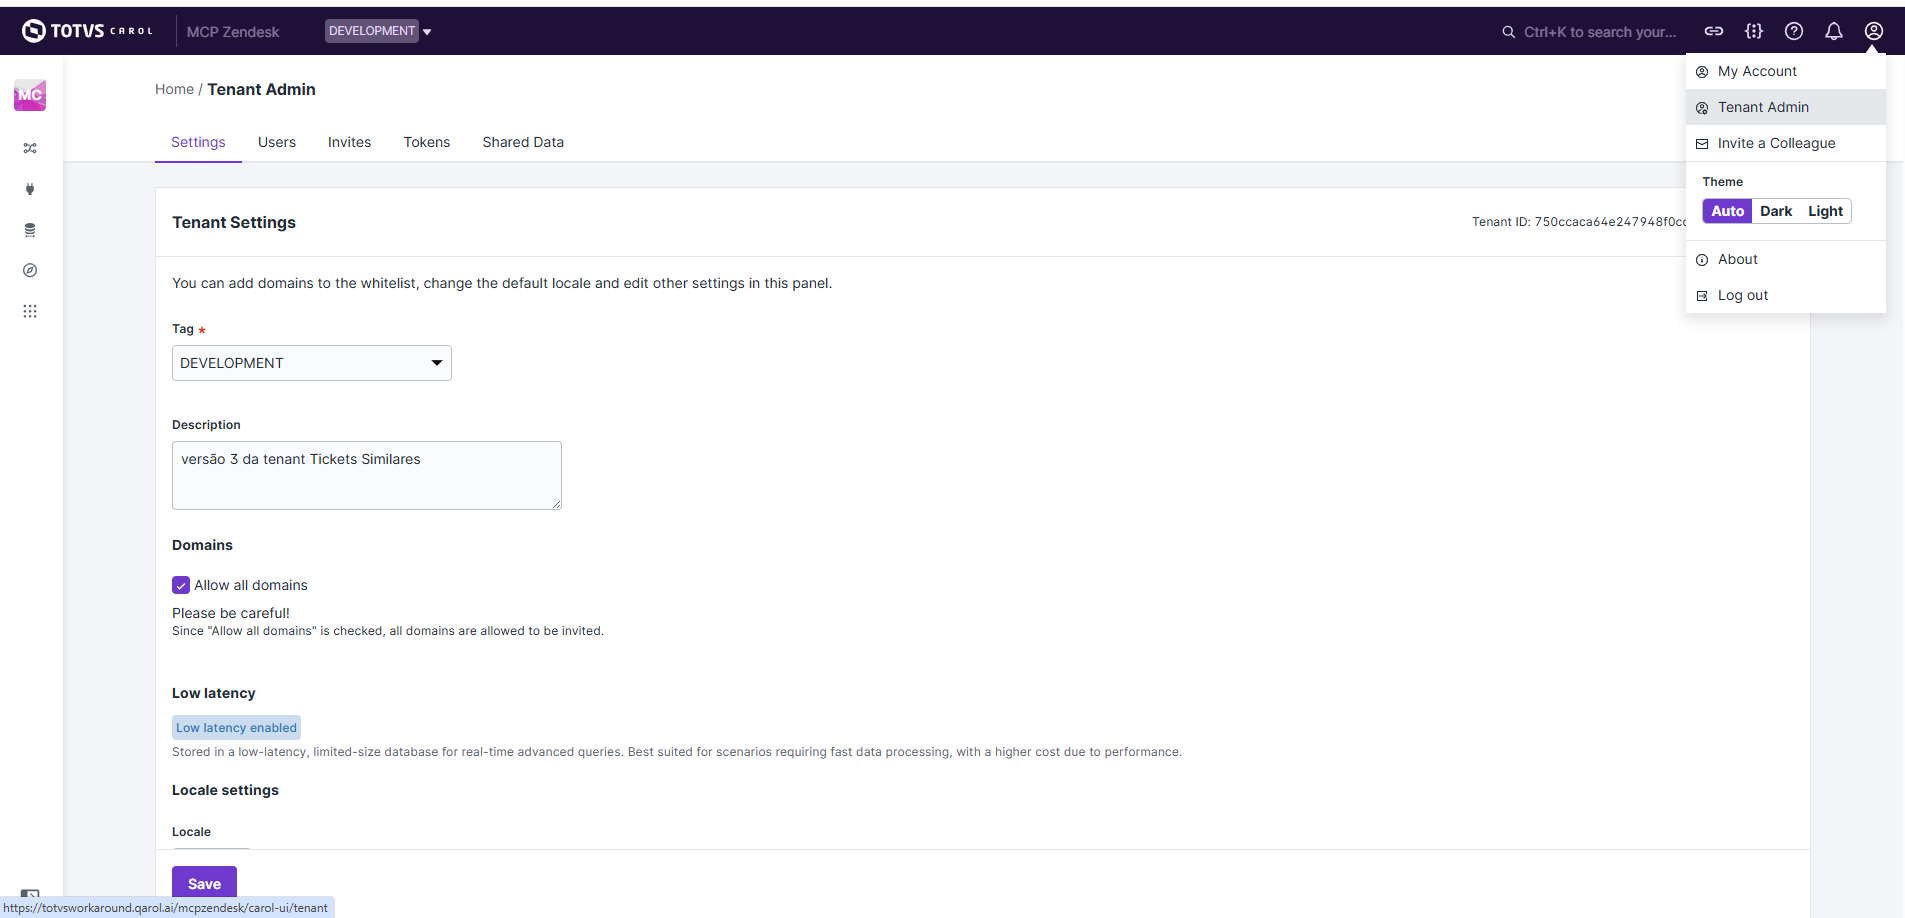Viewport: 1905px width, 918px height.
Task: Switch to the Users tab
Action: click(276, 142)
